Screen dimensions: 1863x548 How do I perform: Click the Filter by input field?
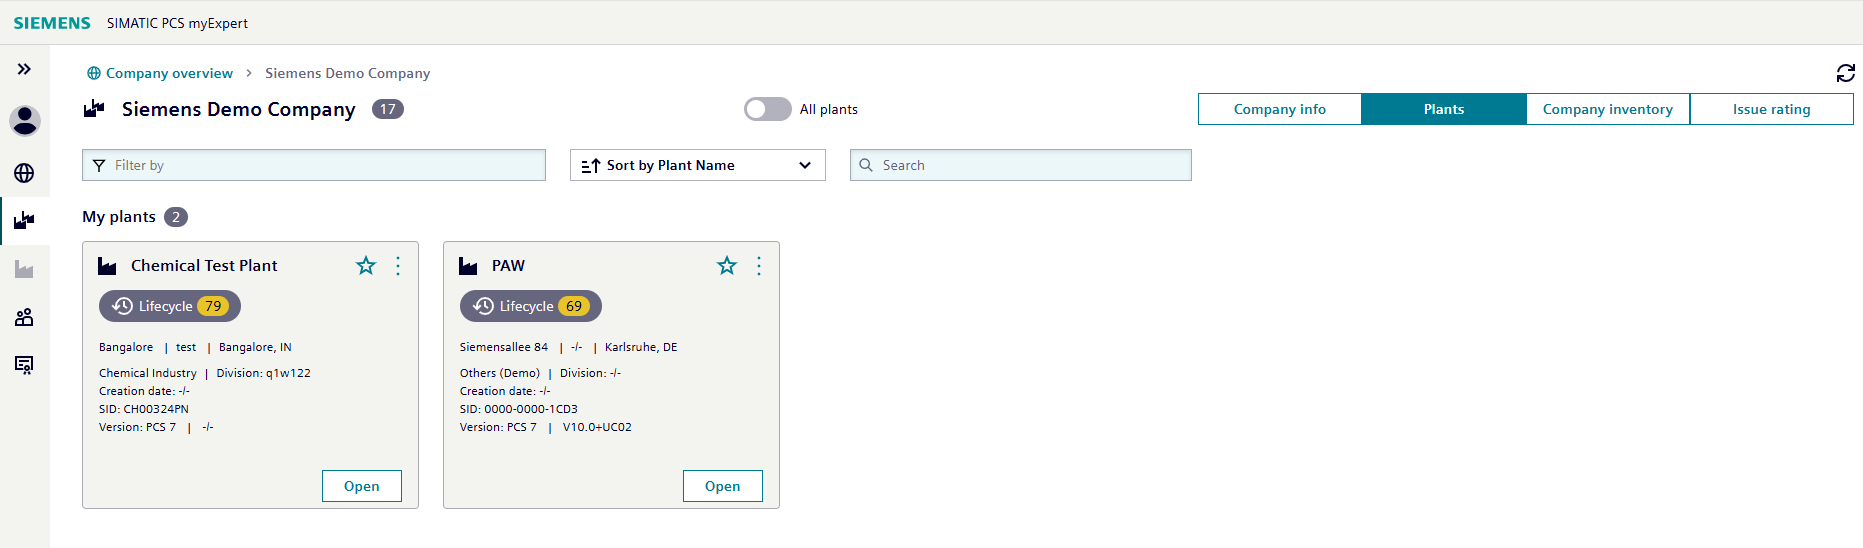(x=314, y=165)
